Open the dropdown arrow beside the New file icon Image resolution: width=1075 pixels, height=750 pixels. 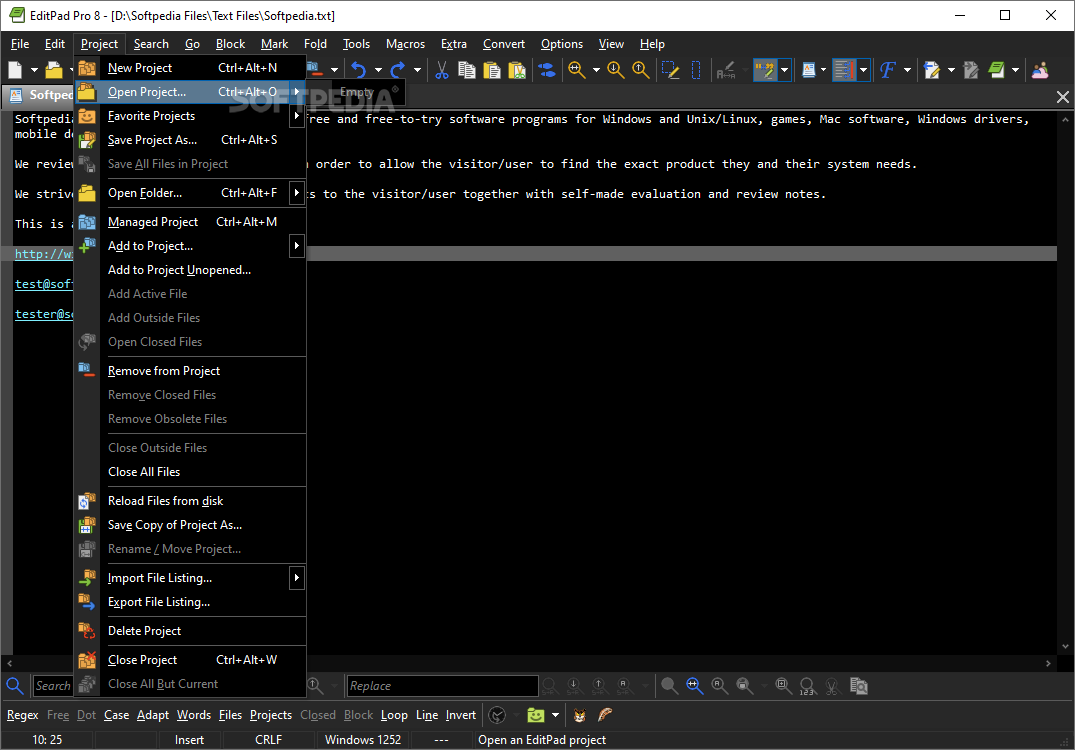[x=34, y=70]
